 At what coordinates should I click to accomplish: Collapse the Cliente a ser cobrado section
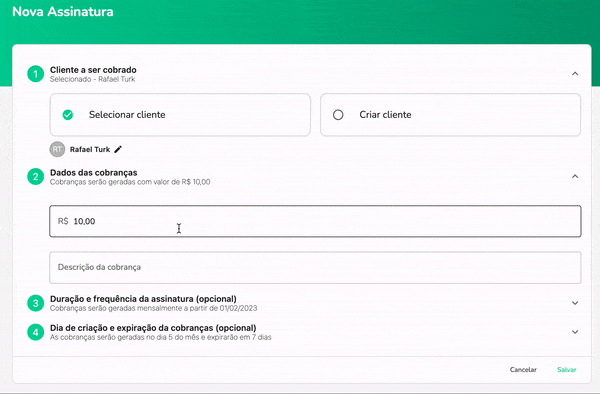[575, 73]
